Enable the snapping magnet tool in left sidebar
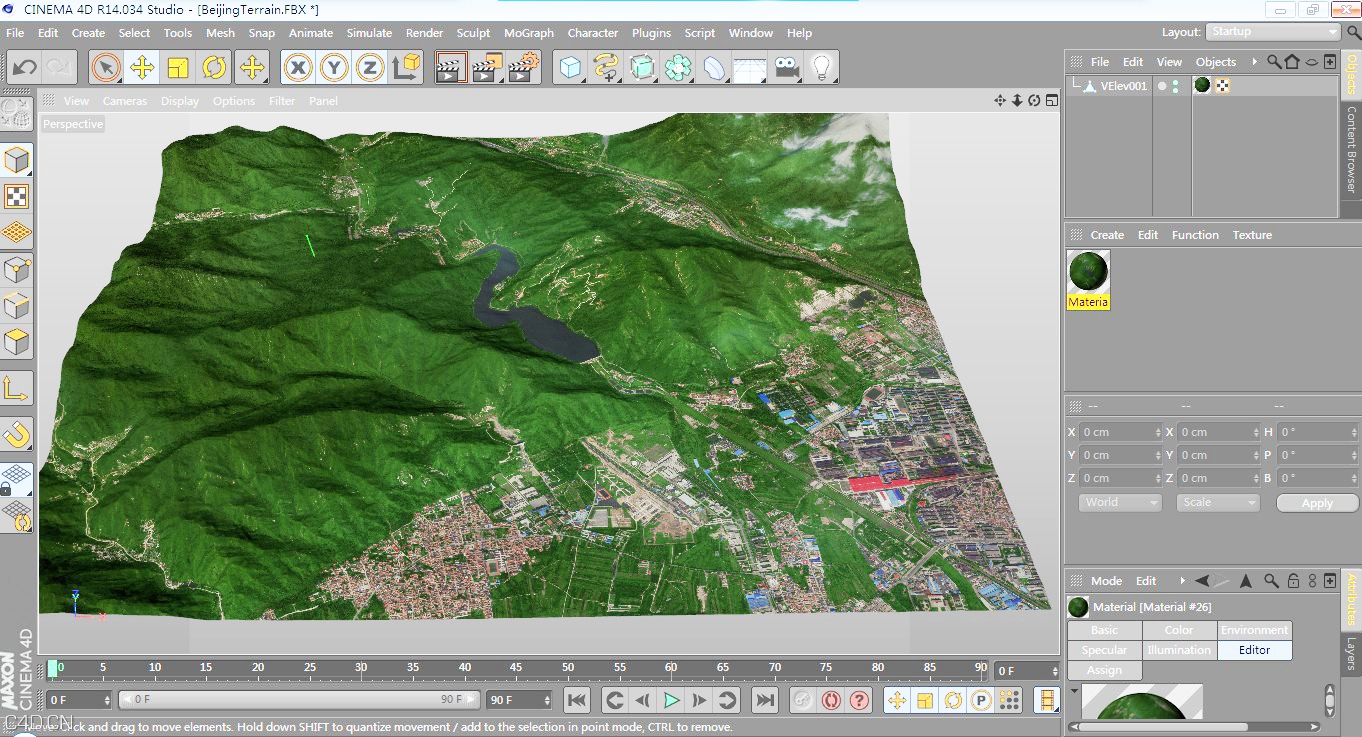Screen dimensions: 1362x737 (x=17, y=434)
